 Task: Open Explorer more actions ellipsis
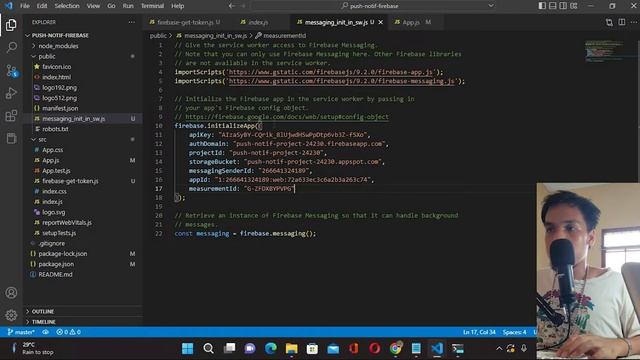coord(131,22)
